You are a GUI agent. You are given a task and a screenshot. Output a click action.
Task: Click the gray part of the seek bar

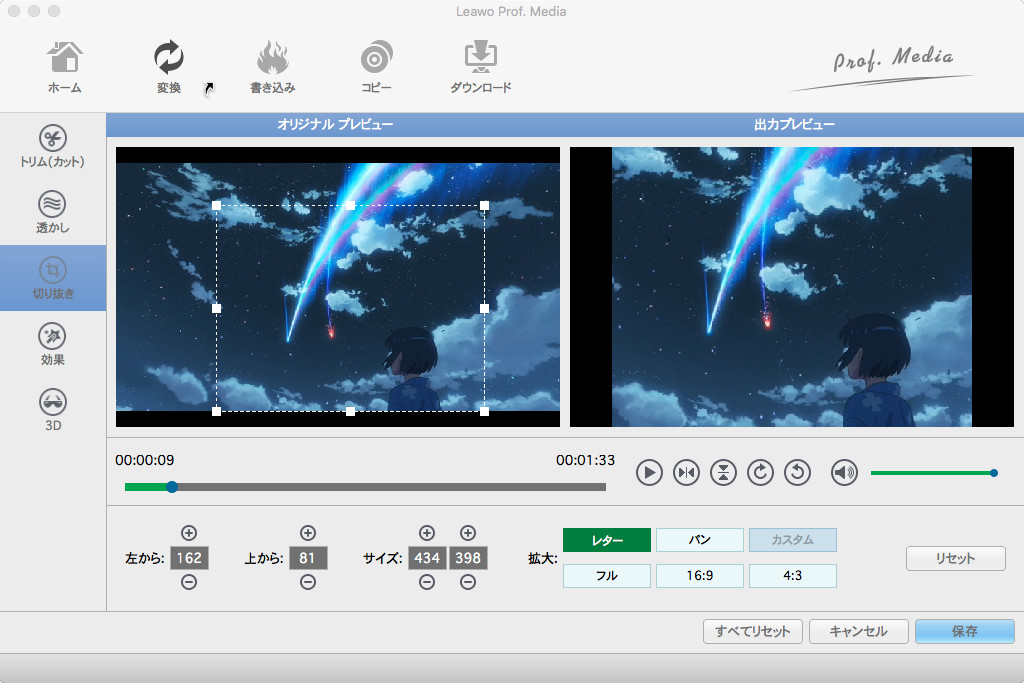pos(391,486)
